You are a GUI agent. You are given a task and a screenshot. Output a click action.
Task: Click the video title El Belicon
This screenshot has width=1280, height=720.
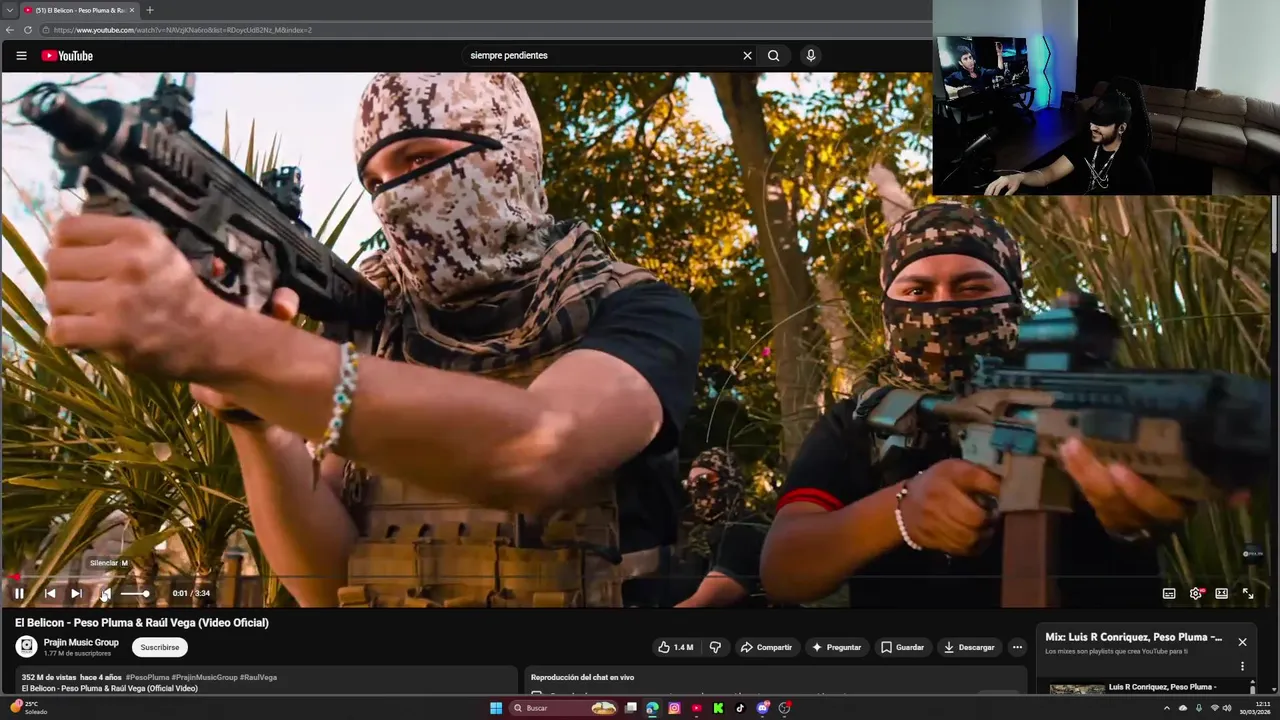[x=141, y=623]
